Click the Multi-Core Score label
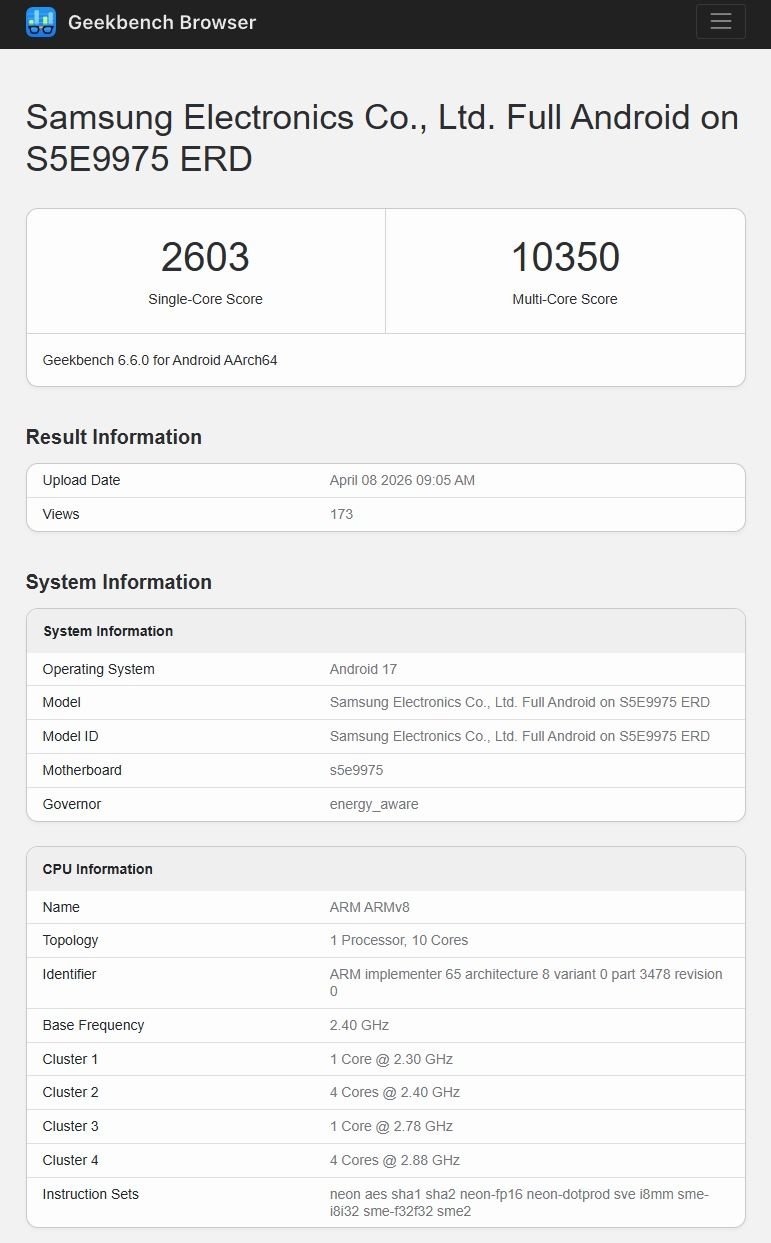Screen dimensions: 771x1243 coord(565,299)
